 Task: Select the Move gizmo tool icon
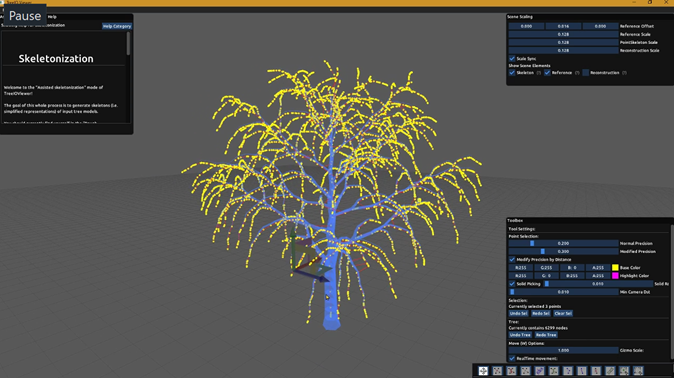click(483, 371)
